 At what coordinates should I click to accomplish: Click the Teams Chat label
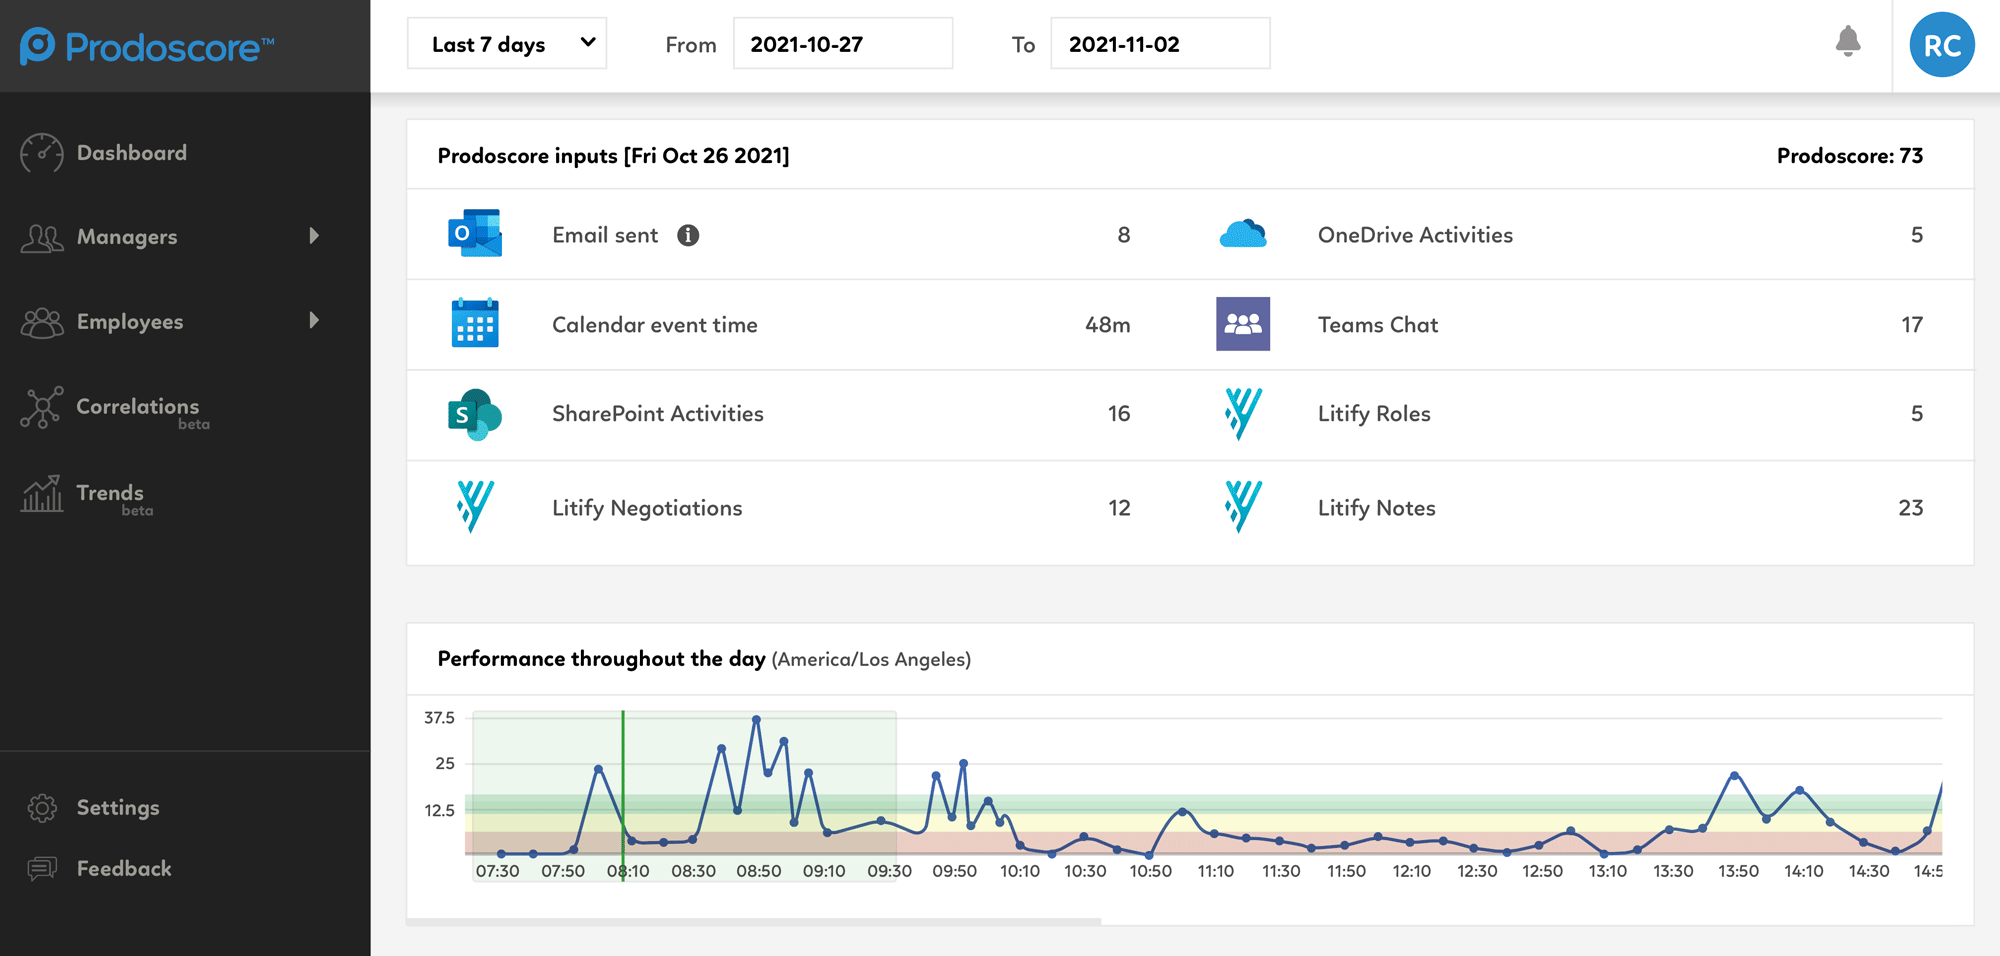pyautogui.click(x=1378, y=325)
